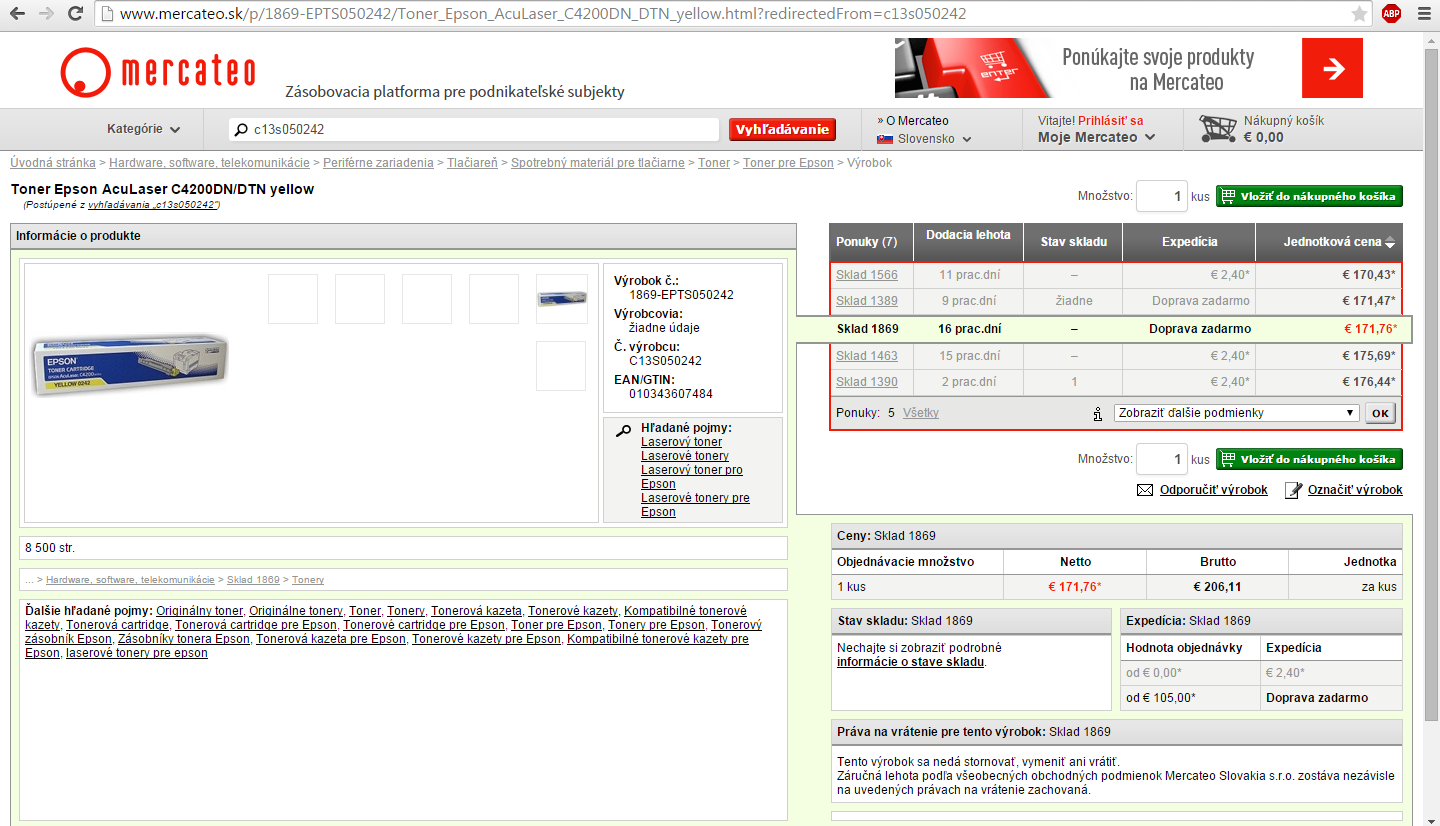The width and height of the screenshot is (1440, 826).
Task: Click the Brutto price €206,11
Action: pyautogui.click(x=1217, y=587)
